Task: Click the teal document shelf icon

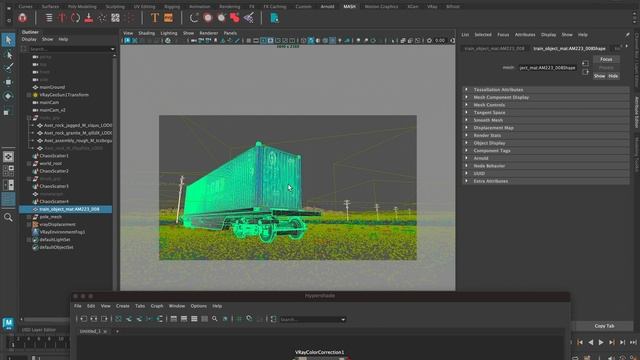Action: pos(274,18)
